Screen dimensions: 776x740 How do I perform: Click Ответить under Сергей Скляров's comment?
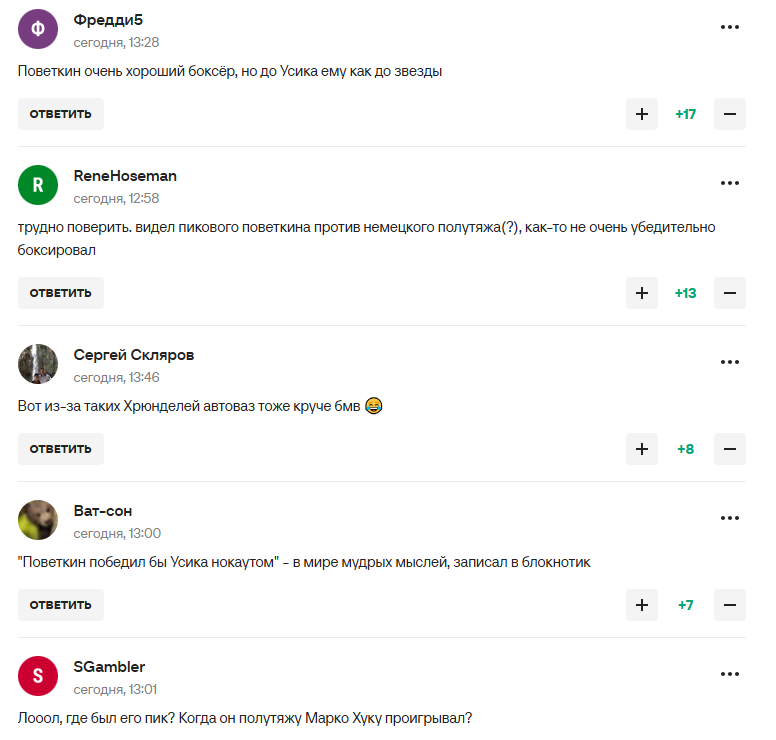click(61, 449)
